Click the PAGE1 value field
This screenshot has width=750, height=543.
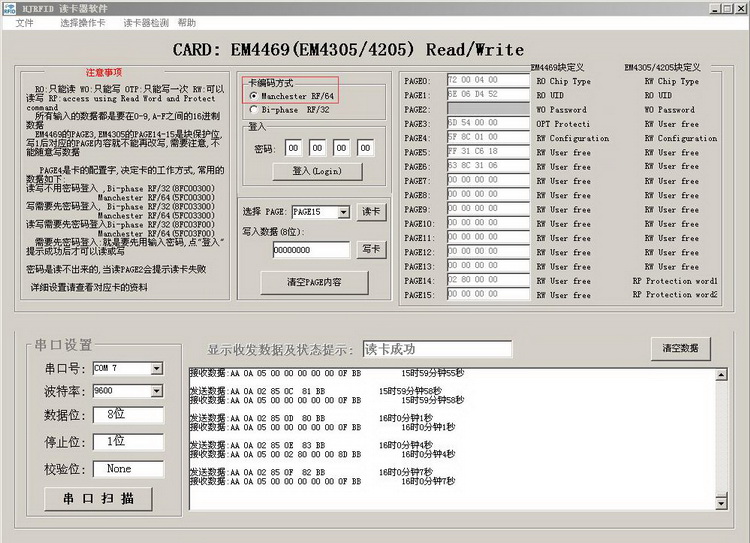pos(488,94)
